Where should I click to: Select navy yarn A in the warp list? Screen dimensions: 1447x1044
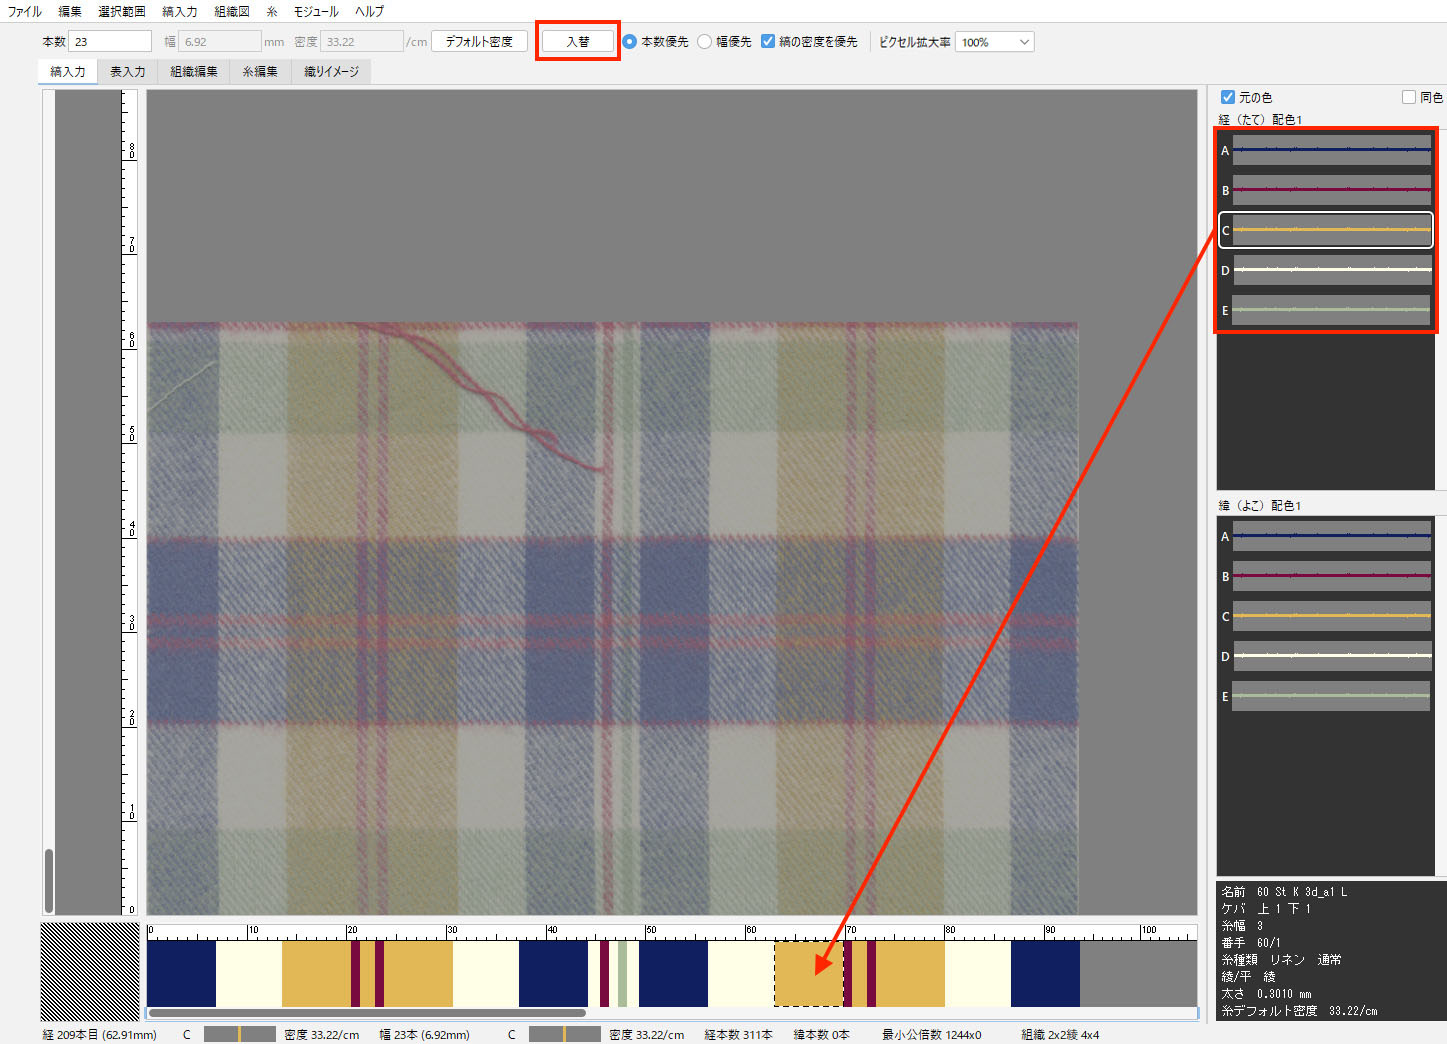coord(1330,150)
